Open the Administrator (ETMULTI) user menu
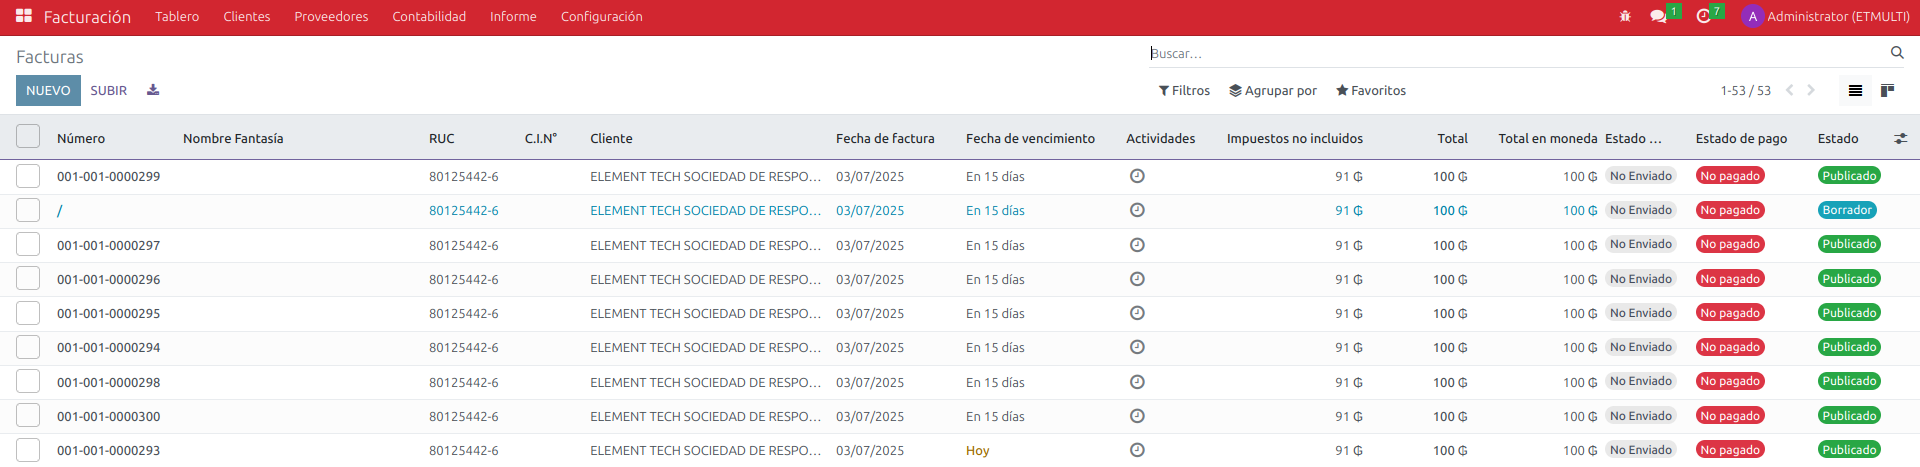This screenshot has height=467, width=1920. click(x=1826, y=16)
